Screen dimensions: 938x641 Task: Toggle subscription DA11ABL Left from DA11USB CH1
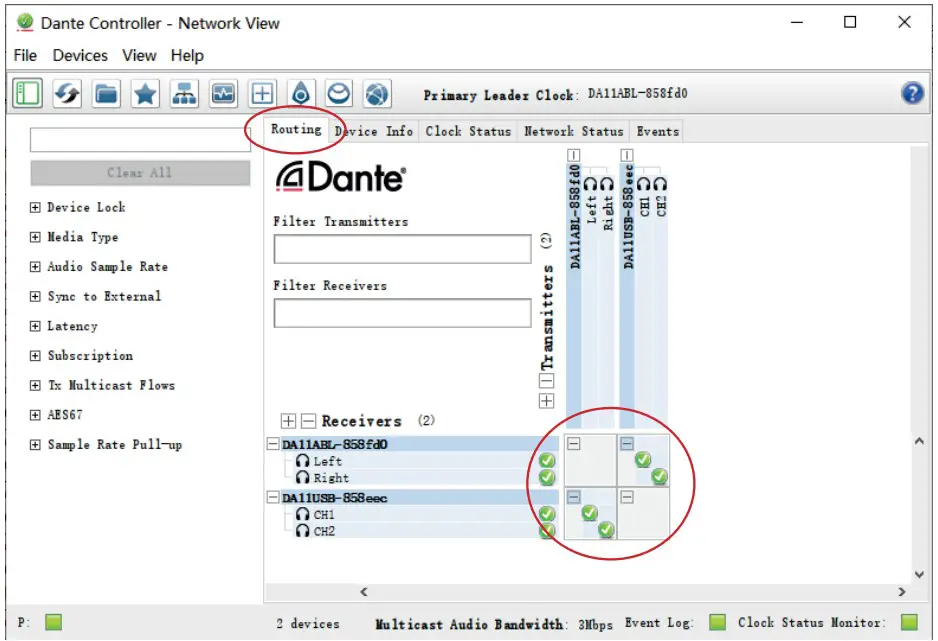pyautogui.click(x=643, y=460)
